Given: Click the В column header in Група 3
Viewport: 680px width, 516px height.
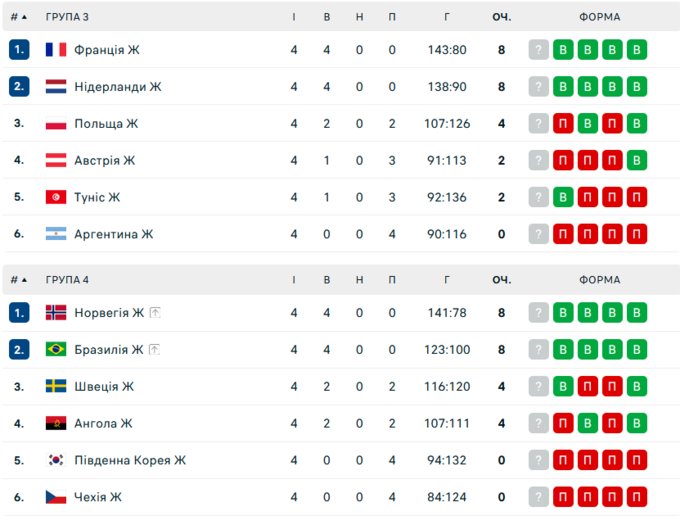Looking at the screenshot, I should [x=327, y=17].
